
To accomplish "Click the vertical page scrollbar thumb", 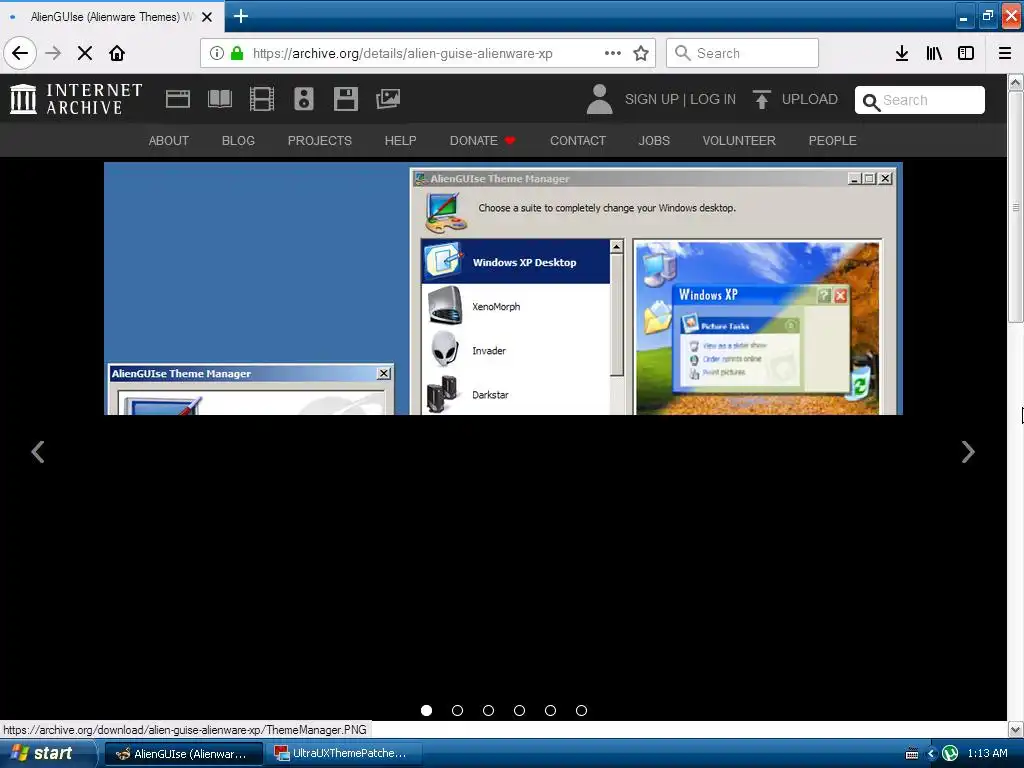I will click(x=1015, y=206).
